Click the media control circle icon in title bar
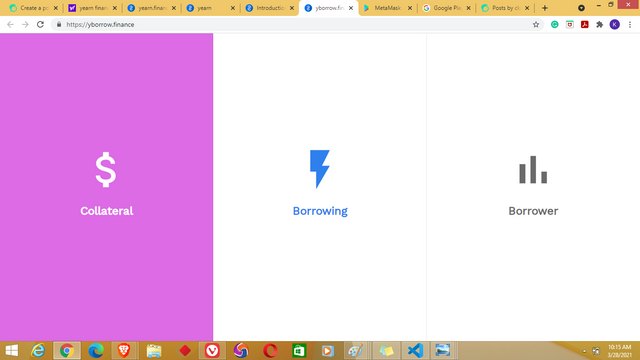 (581, 8)
